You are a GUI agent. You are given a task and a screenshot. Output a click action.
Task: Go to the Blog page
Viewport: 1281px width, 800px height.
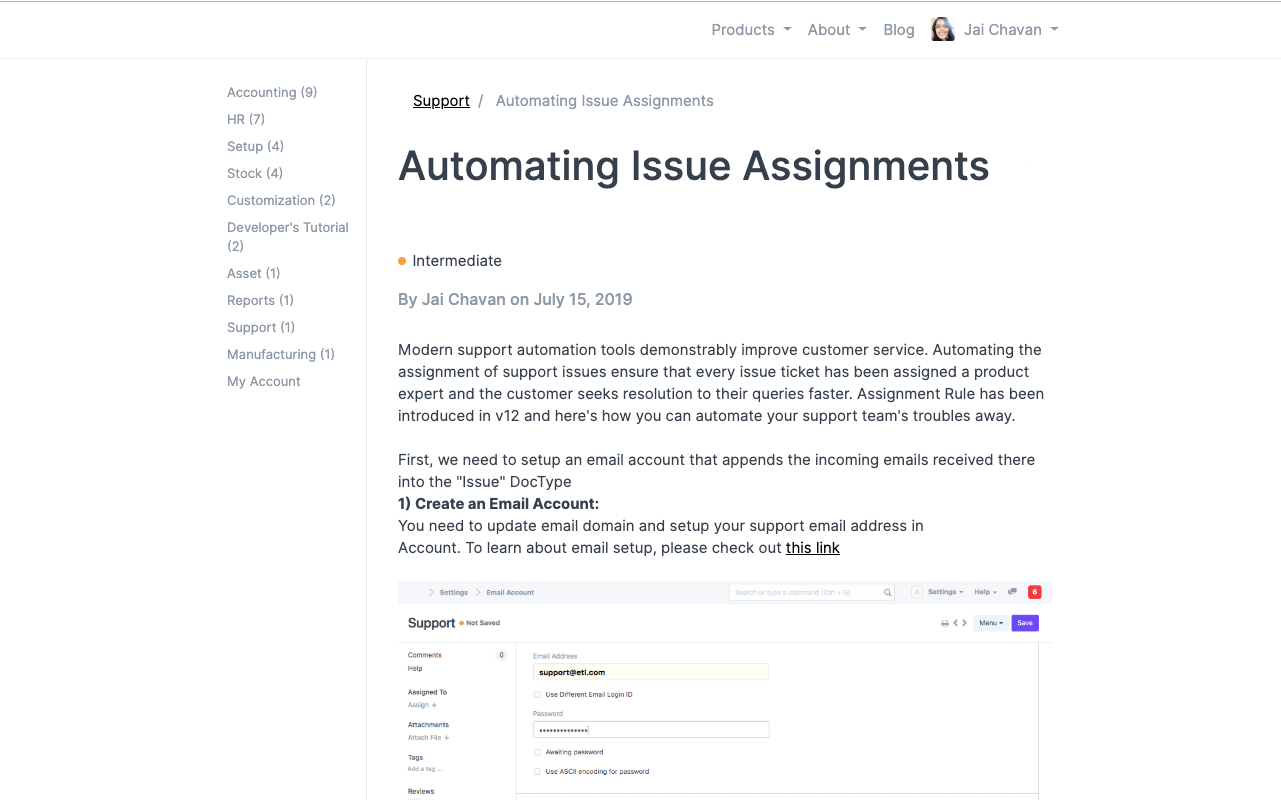(x=898, y=30)
